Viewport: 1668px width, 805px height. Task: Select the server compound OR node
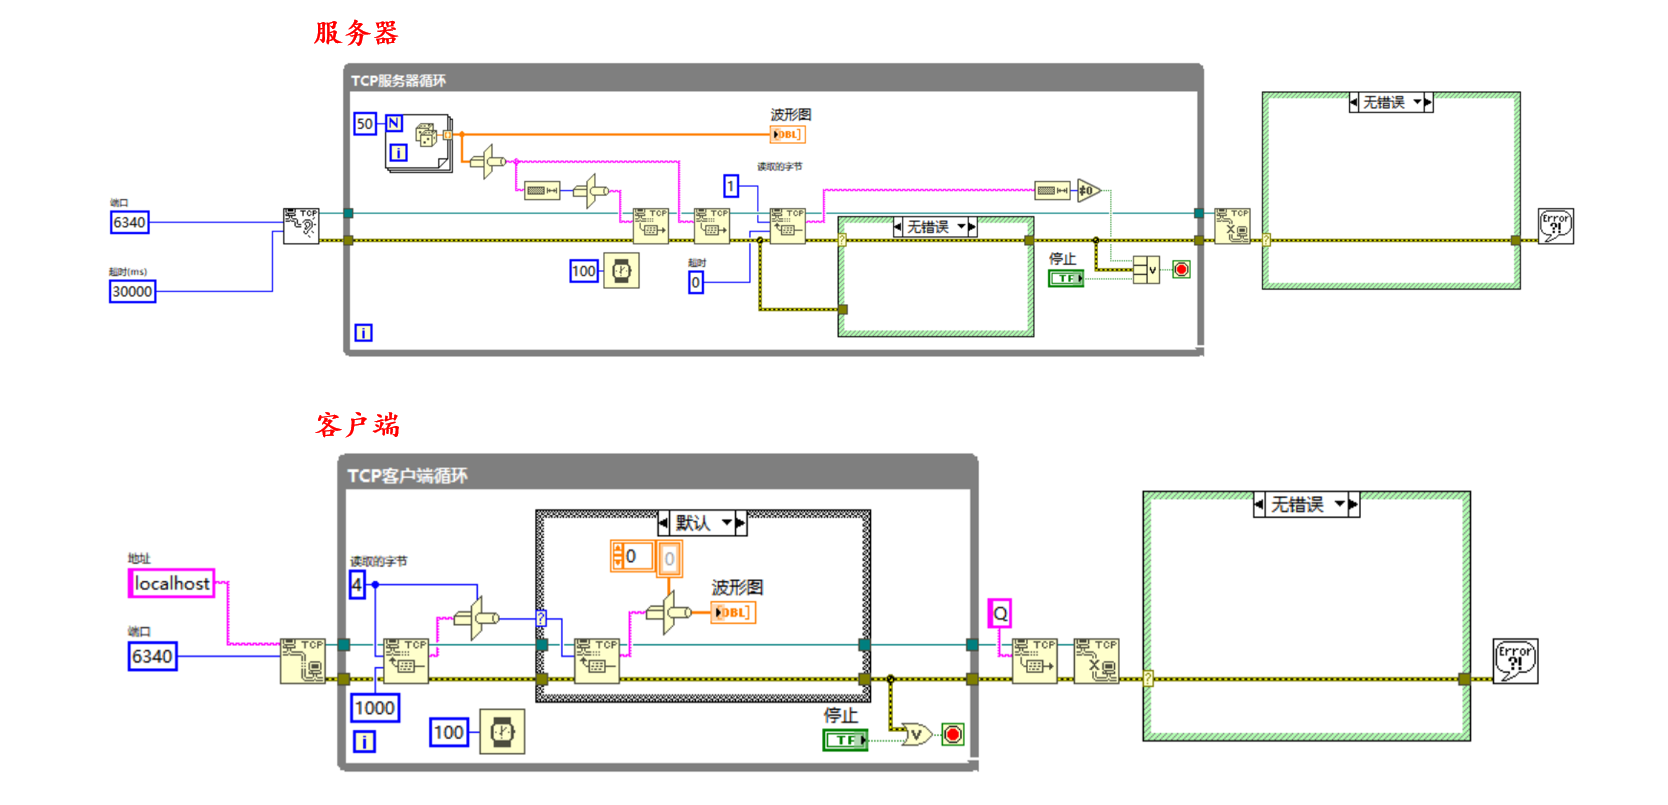coord(1146,270)
